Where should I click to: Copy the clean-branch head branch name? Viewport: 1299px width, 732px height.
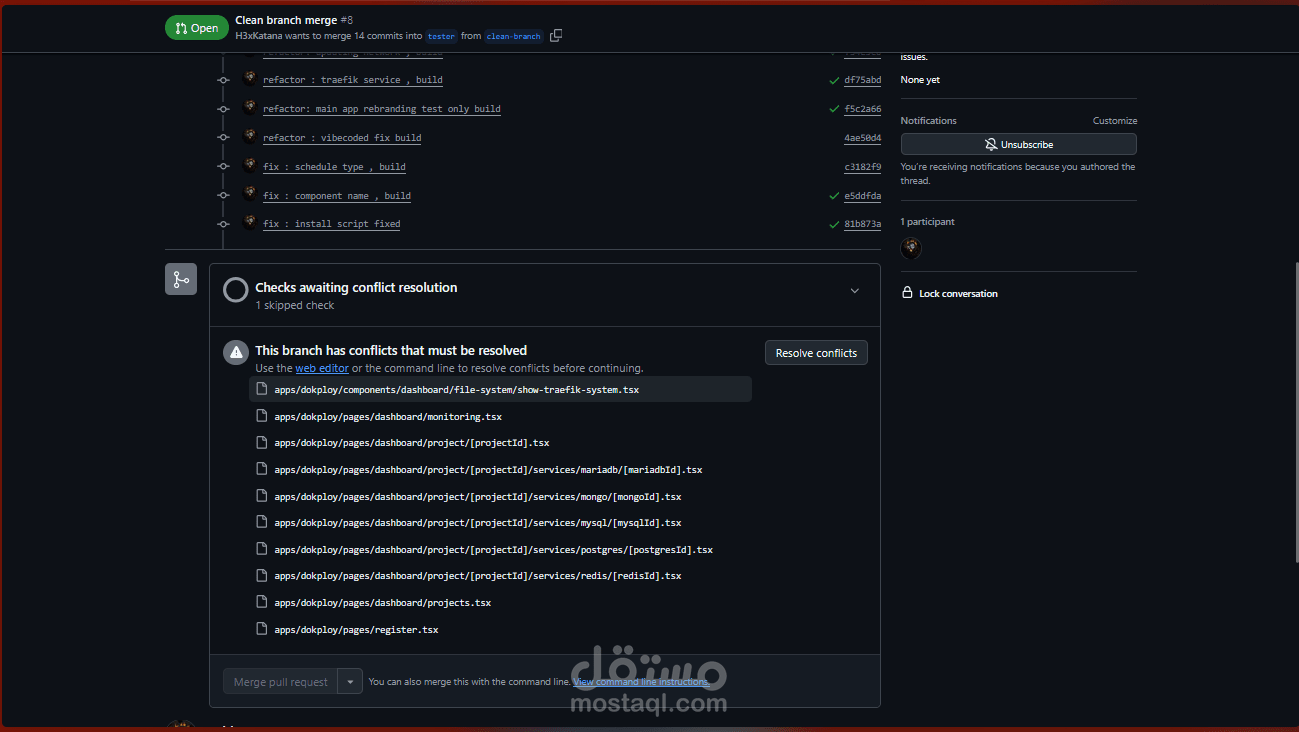coord(556,36)
